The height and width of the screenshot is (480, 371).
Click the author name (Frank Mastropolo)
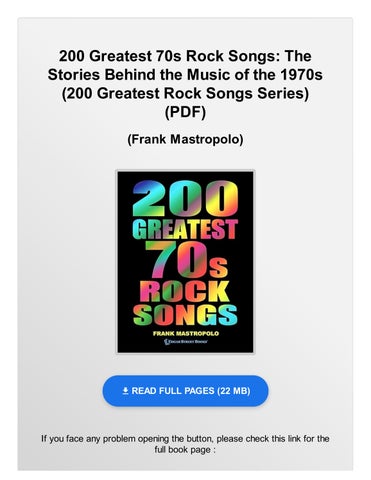(x=185, y=139)
